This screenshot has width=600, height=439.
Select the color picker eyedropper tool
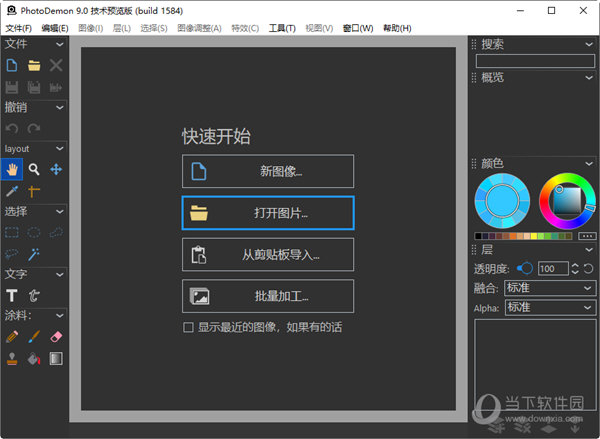tap(12, 191)
